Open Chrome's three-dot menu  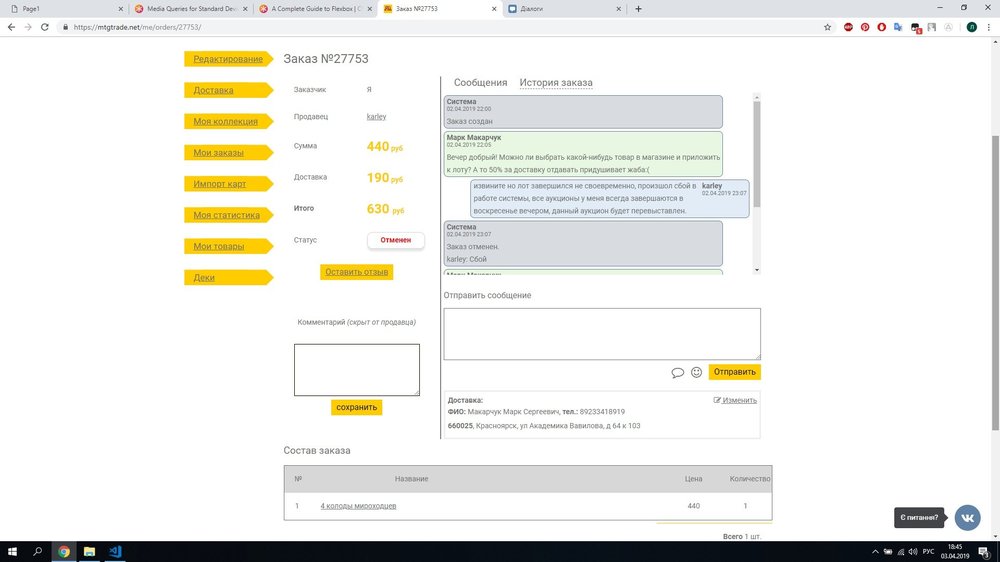point(988,27)
